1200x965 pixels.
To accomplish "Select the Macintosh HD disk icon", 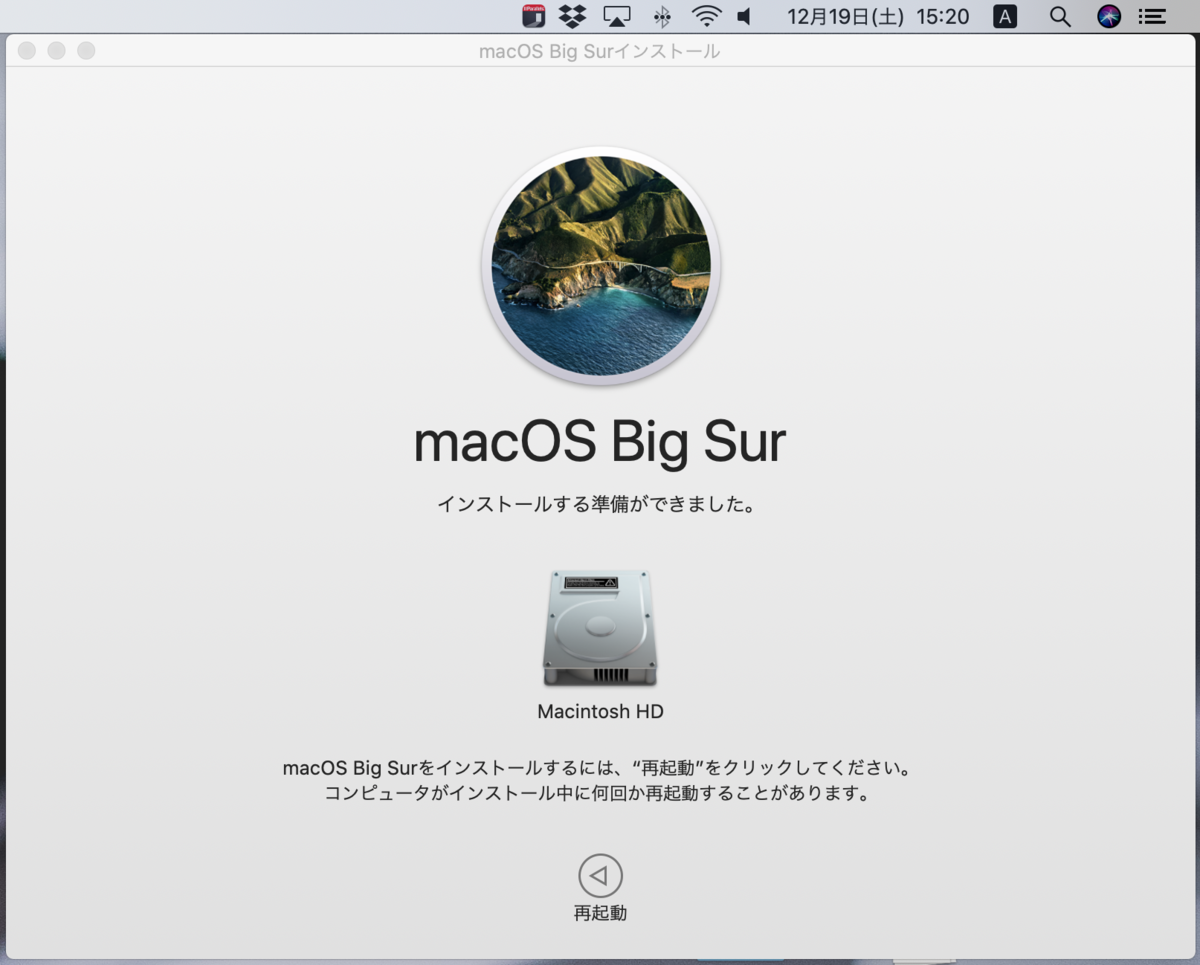I will (600, 628).
